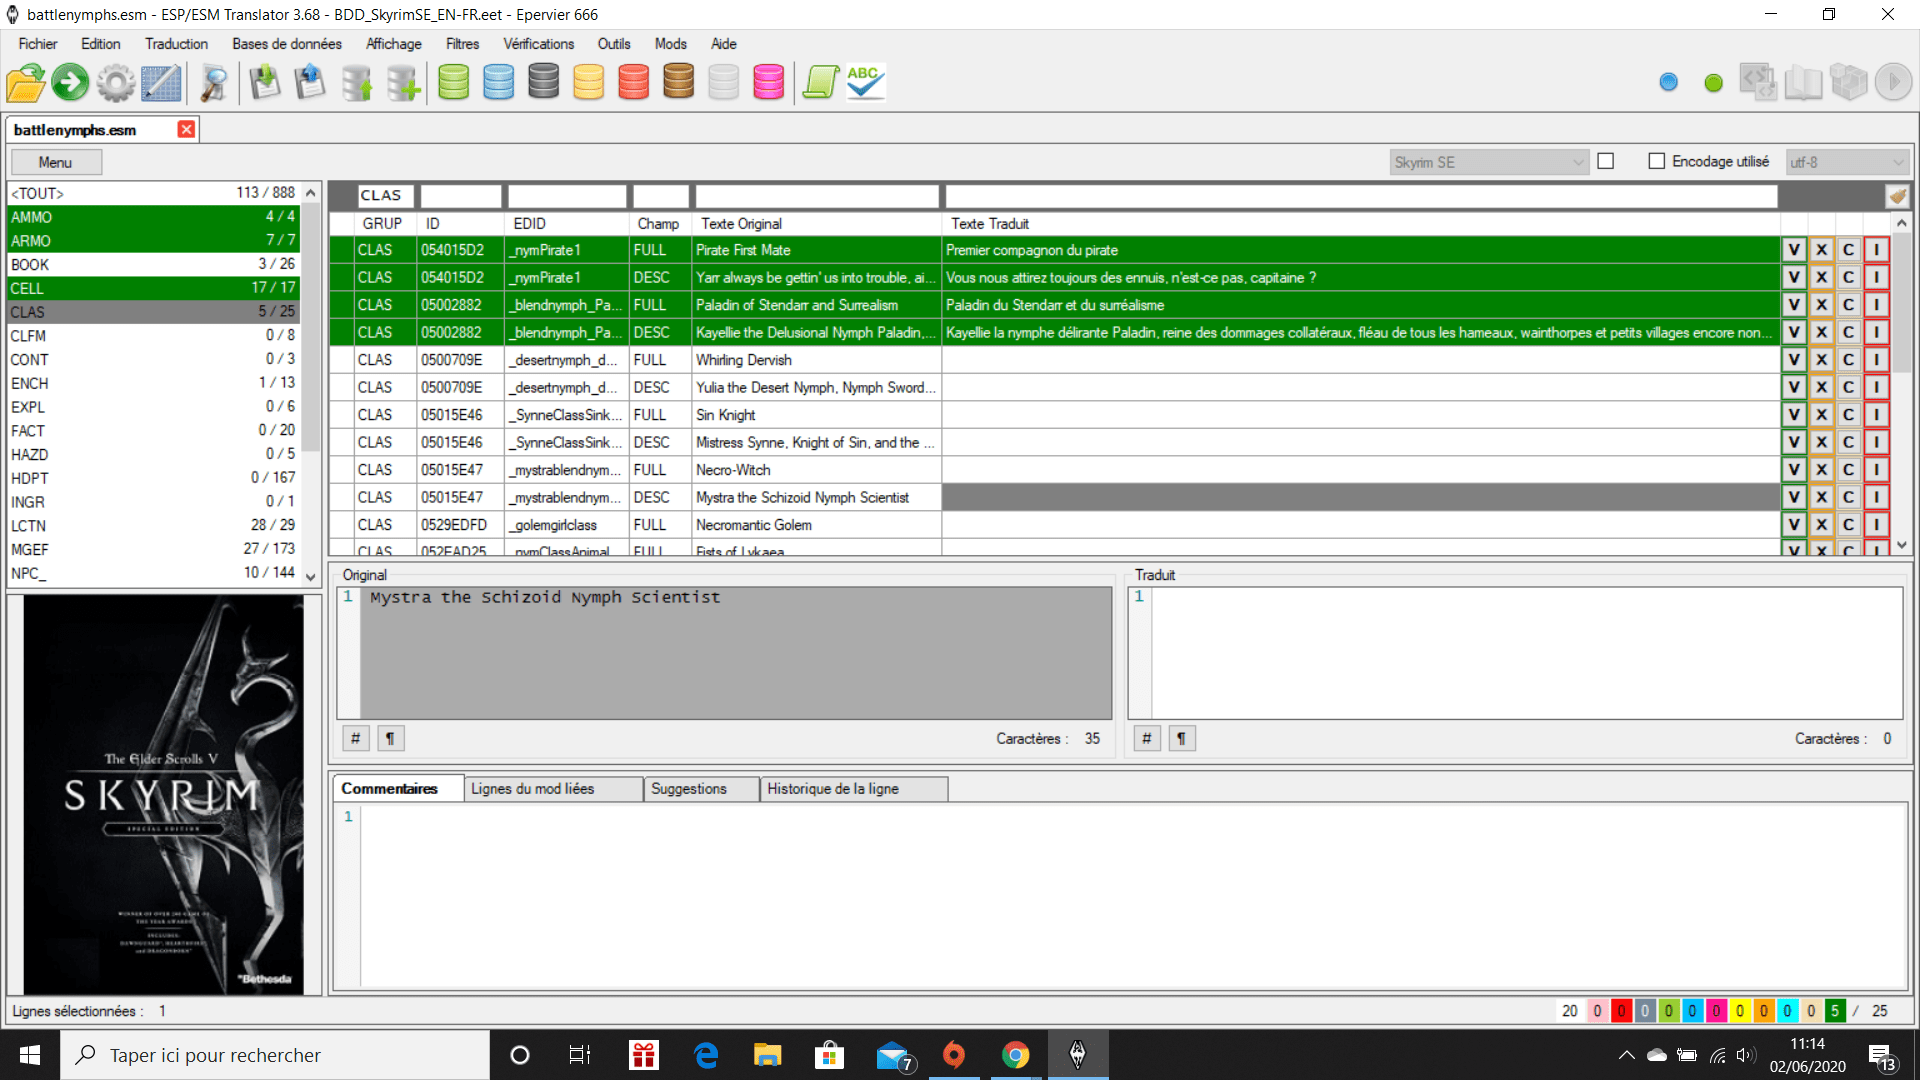This screenshot has width=1920, height=1080.
Task: Click the database with green plus icon
Action: (x=403, y=83)
